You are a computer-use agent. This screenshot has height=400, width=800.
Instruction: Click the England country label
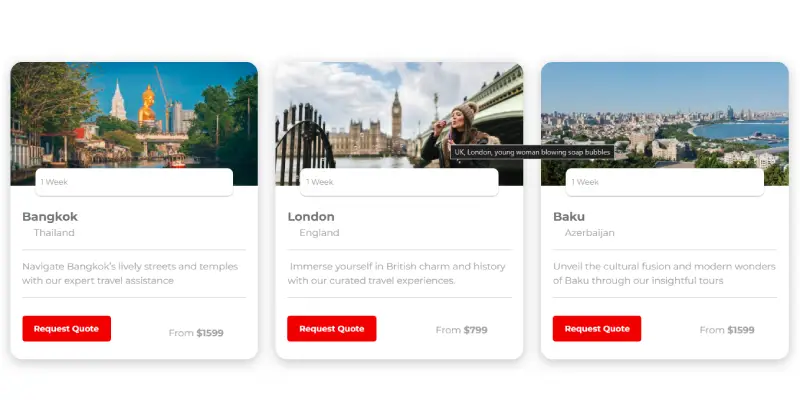click(x=319, y=233)
